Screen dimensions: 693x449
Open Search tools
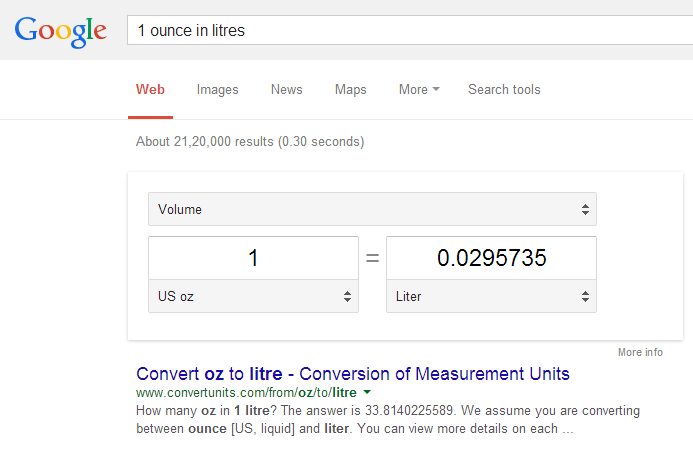coord(504,89)
